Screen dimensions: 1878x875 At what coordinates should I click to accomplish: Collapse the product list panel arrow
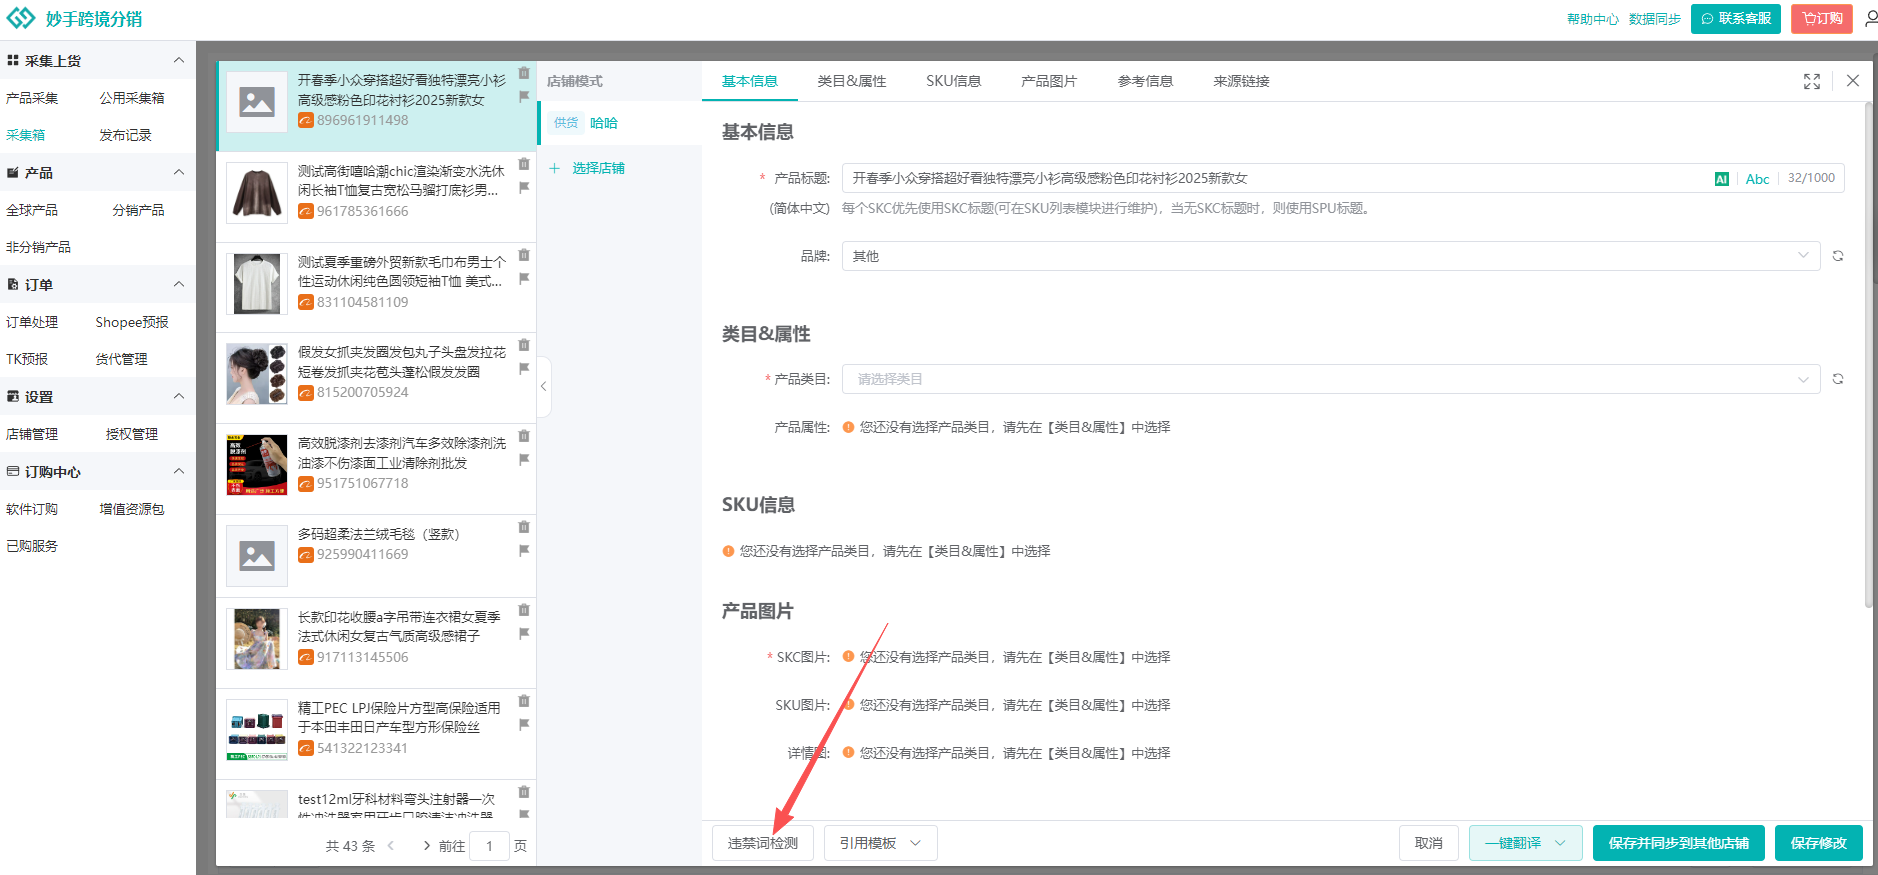tap(543, 386)
